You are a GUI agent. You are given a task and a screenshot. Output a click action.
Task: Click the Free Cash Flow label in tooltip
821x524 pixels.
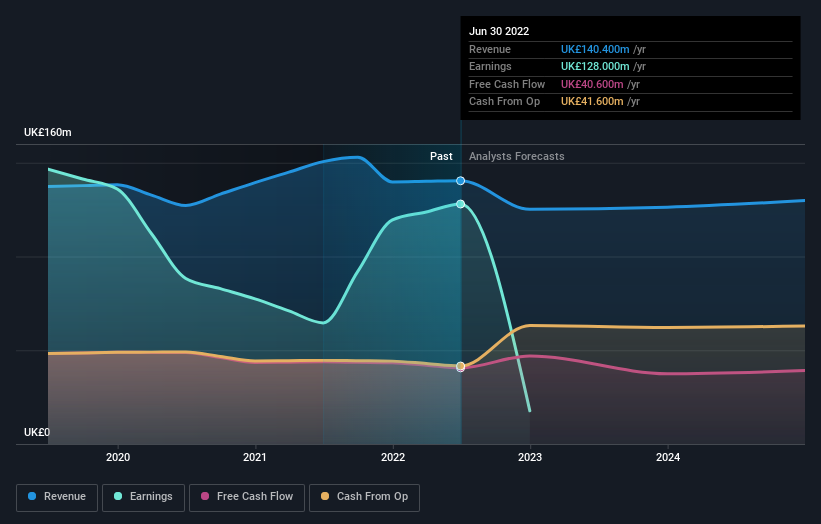click(x=507, y=84)
